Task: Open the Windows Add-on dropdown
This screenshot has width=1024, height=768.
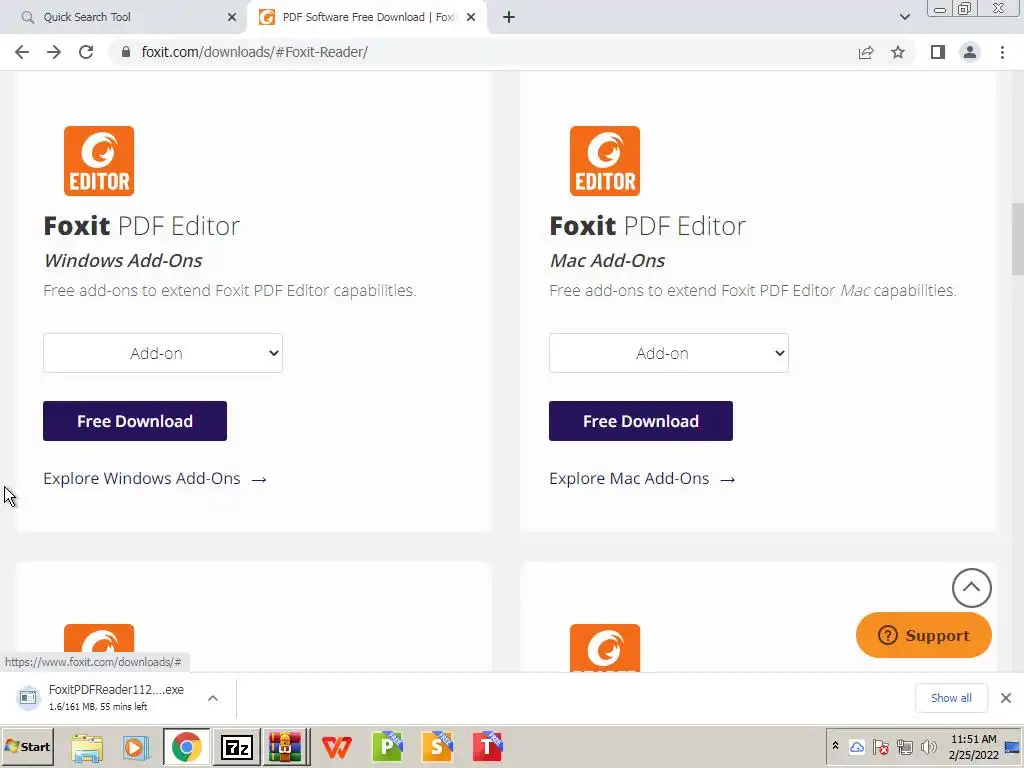Action: (x=163, y=353)
